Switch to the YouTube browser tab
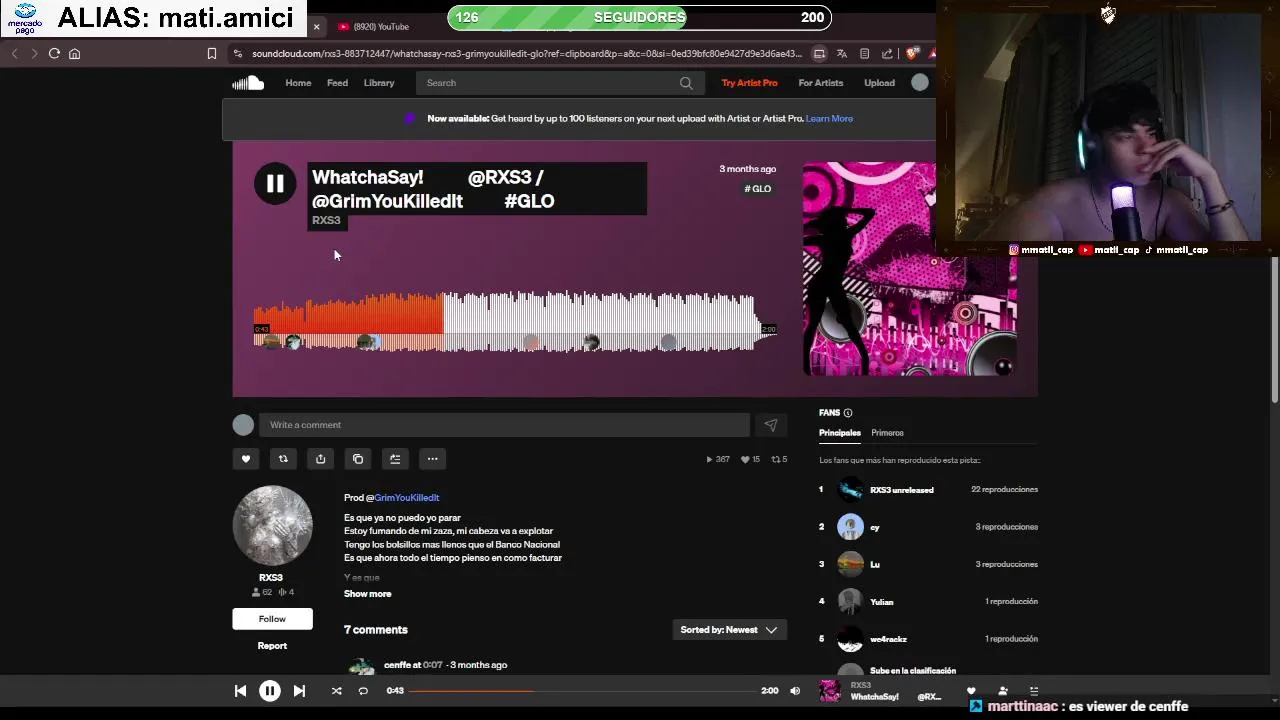This screenshot has height=720, width=1280. tap(381, 27)
